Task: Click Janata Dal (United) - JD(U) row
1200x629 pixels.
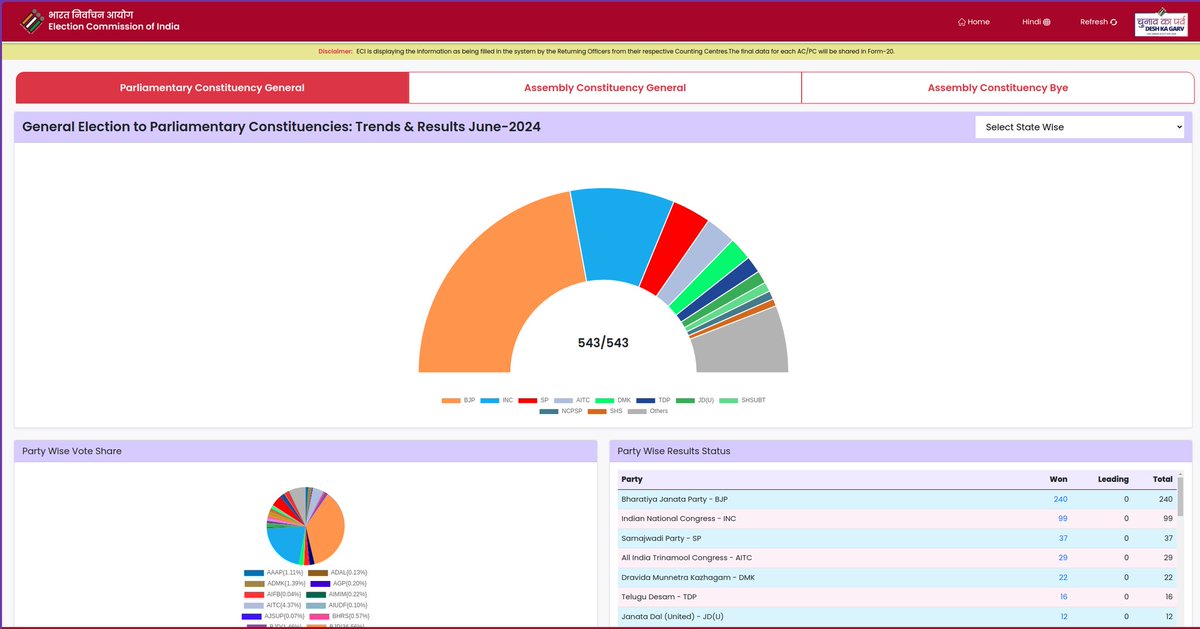Action: 896,616
